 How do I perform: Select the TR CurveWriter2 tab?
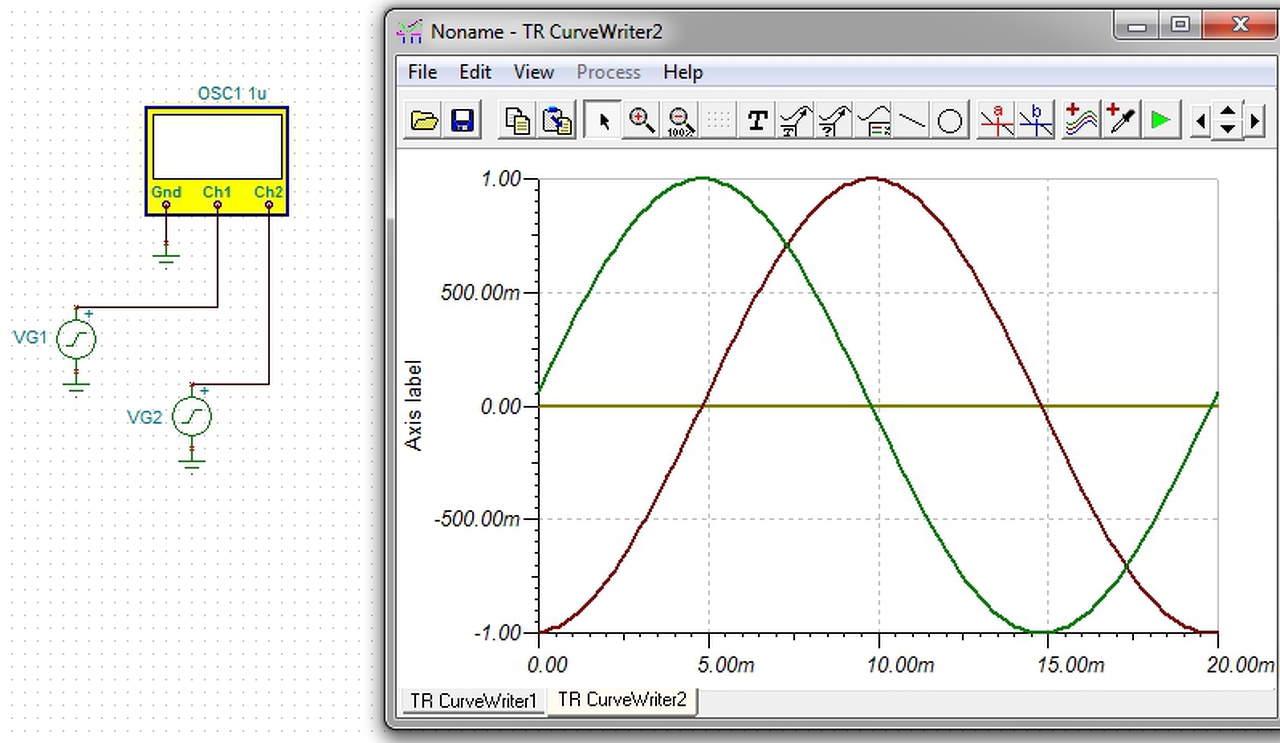tap(622, 700)
